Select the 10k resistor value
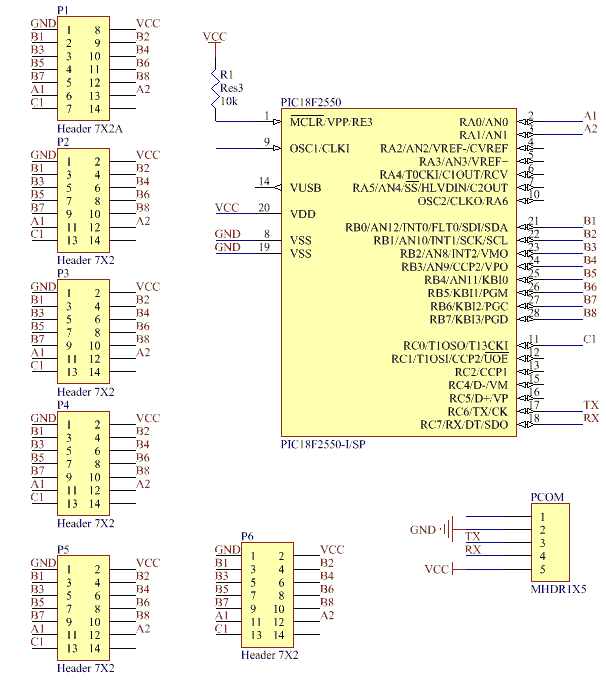This screenshot has height=685, width=606. [229, 101]
